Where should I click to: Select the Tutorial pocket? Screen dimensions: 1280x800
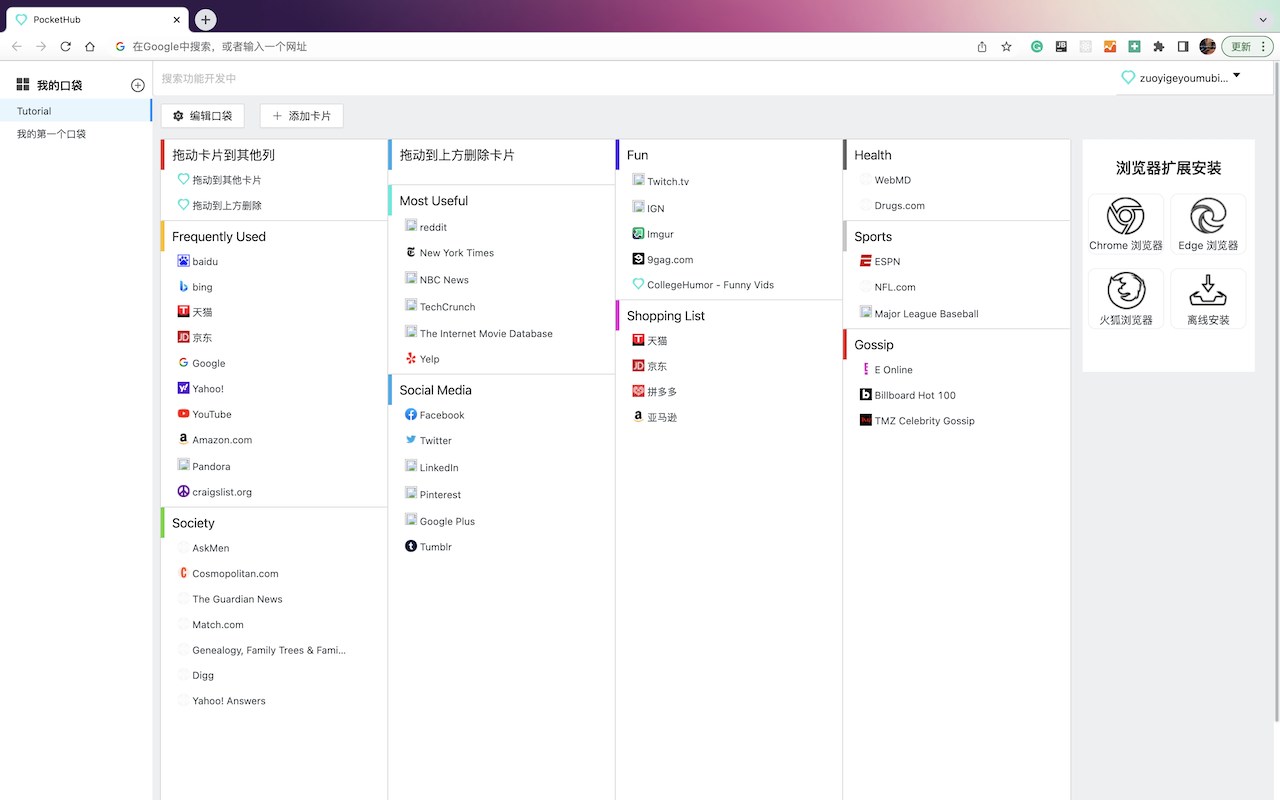click(x=76, y=111)
